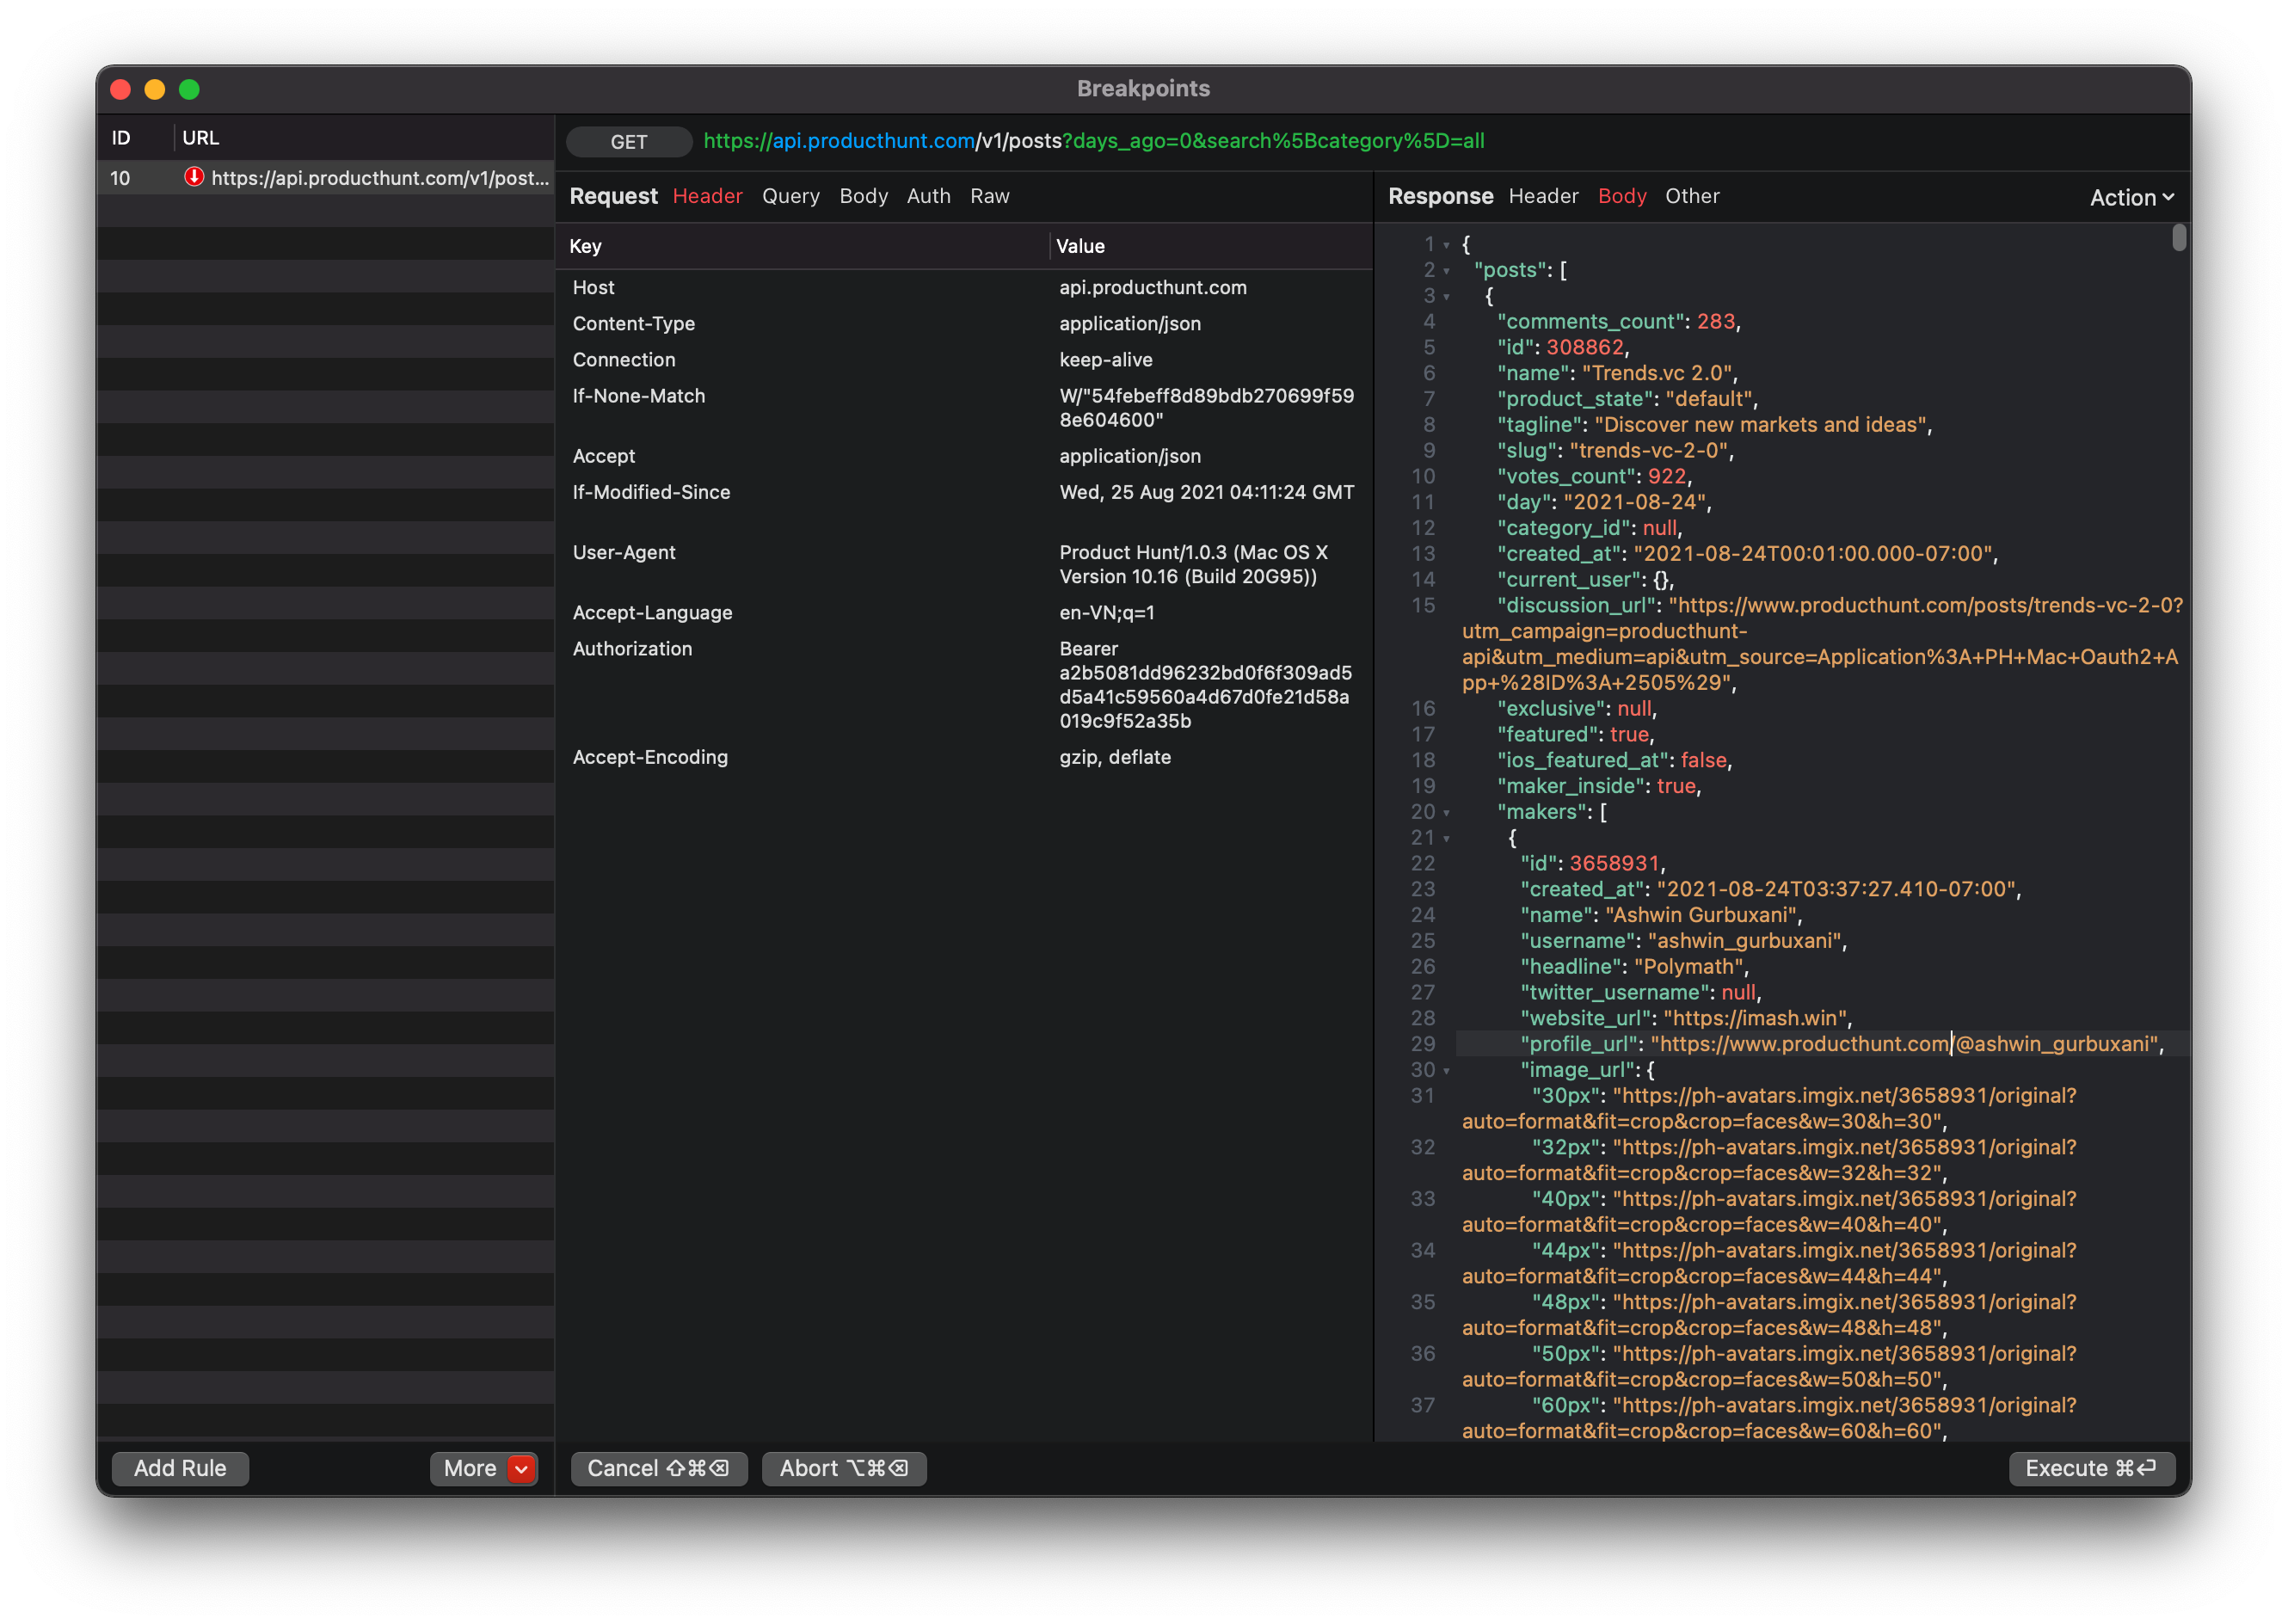The width and height of the screenshot is (2288, 1624).
Task: Click the Wed, 25 Aug 2021 date value
Action: pos(1206,492)
